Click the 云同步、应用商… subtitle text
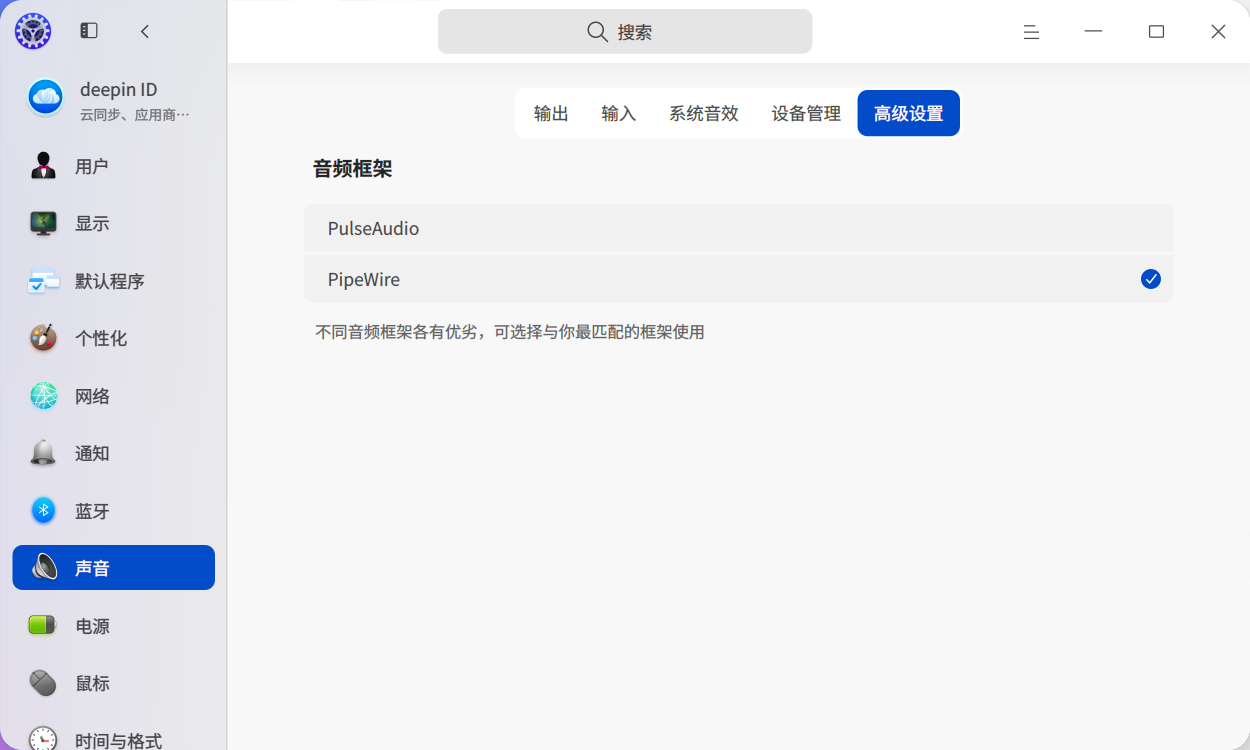Viewport: 1250px width, 750px height. (x=135, y=114)
